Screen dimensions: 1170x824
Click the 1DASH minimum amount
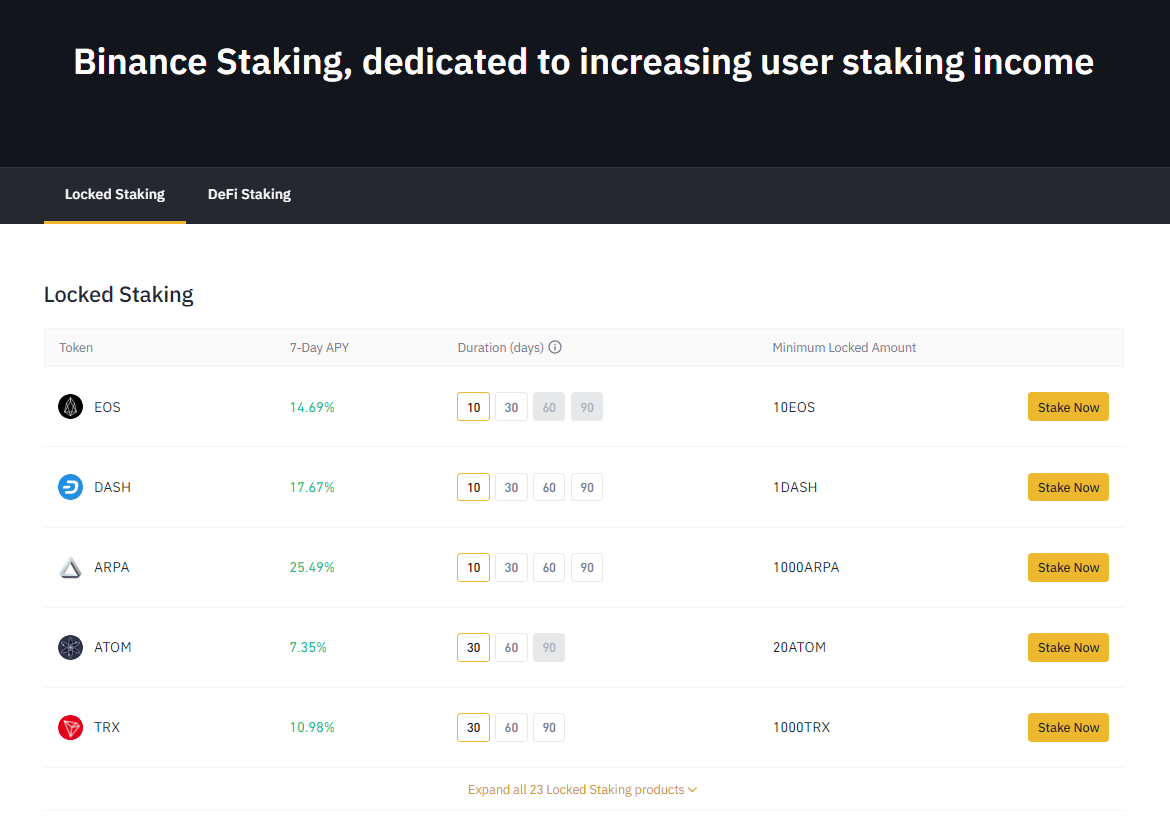795,487
